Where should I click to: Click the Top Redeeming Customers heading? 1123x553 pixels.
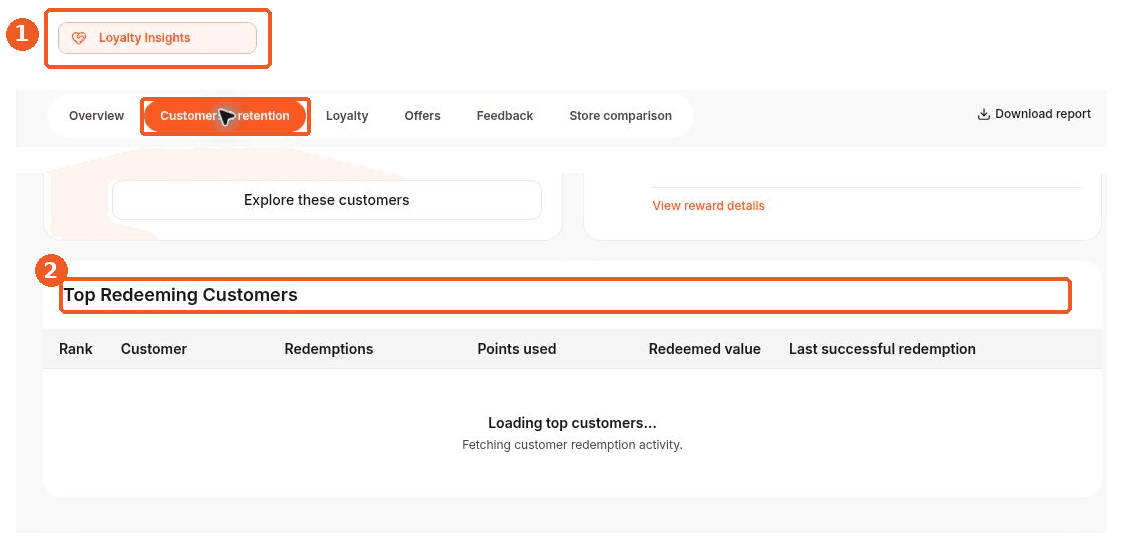tap(180, 294)
